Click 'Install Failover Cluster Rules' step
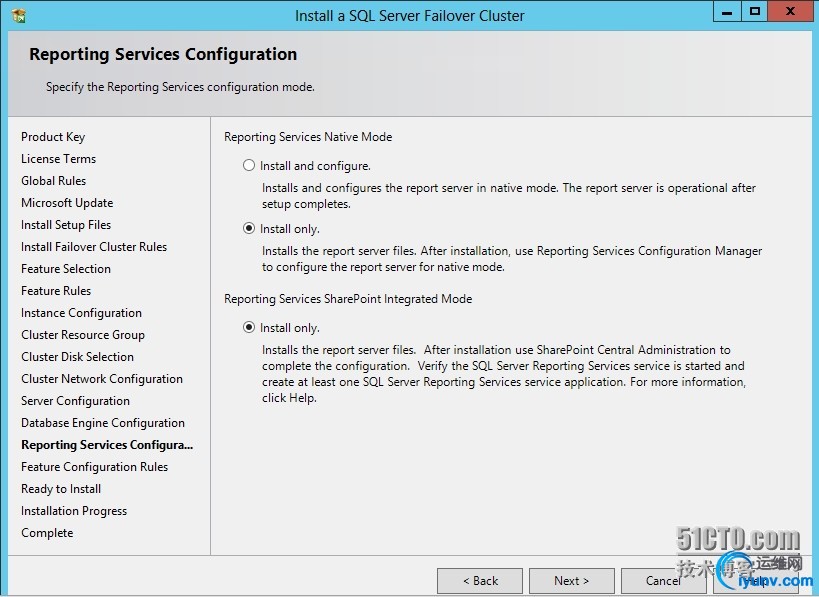The width and height of the screenshot is (819, 597). pyautogui.click(x=94, y=247)
